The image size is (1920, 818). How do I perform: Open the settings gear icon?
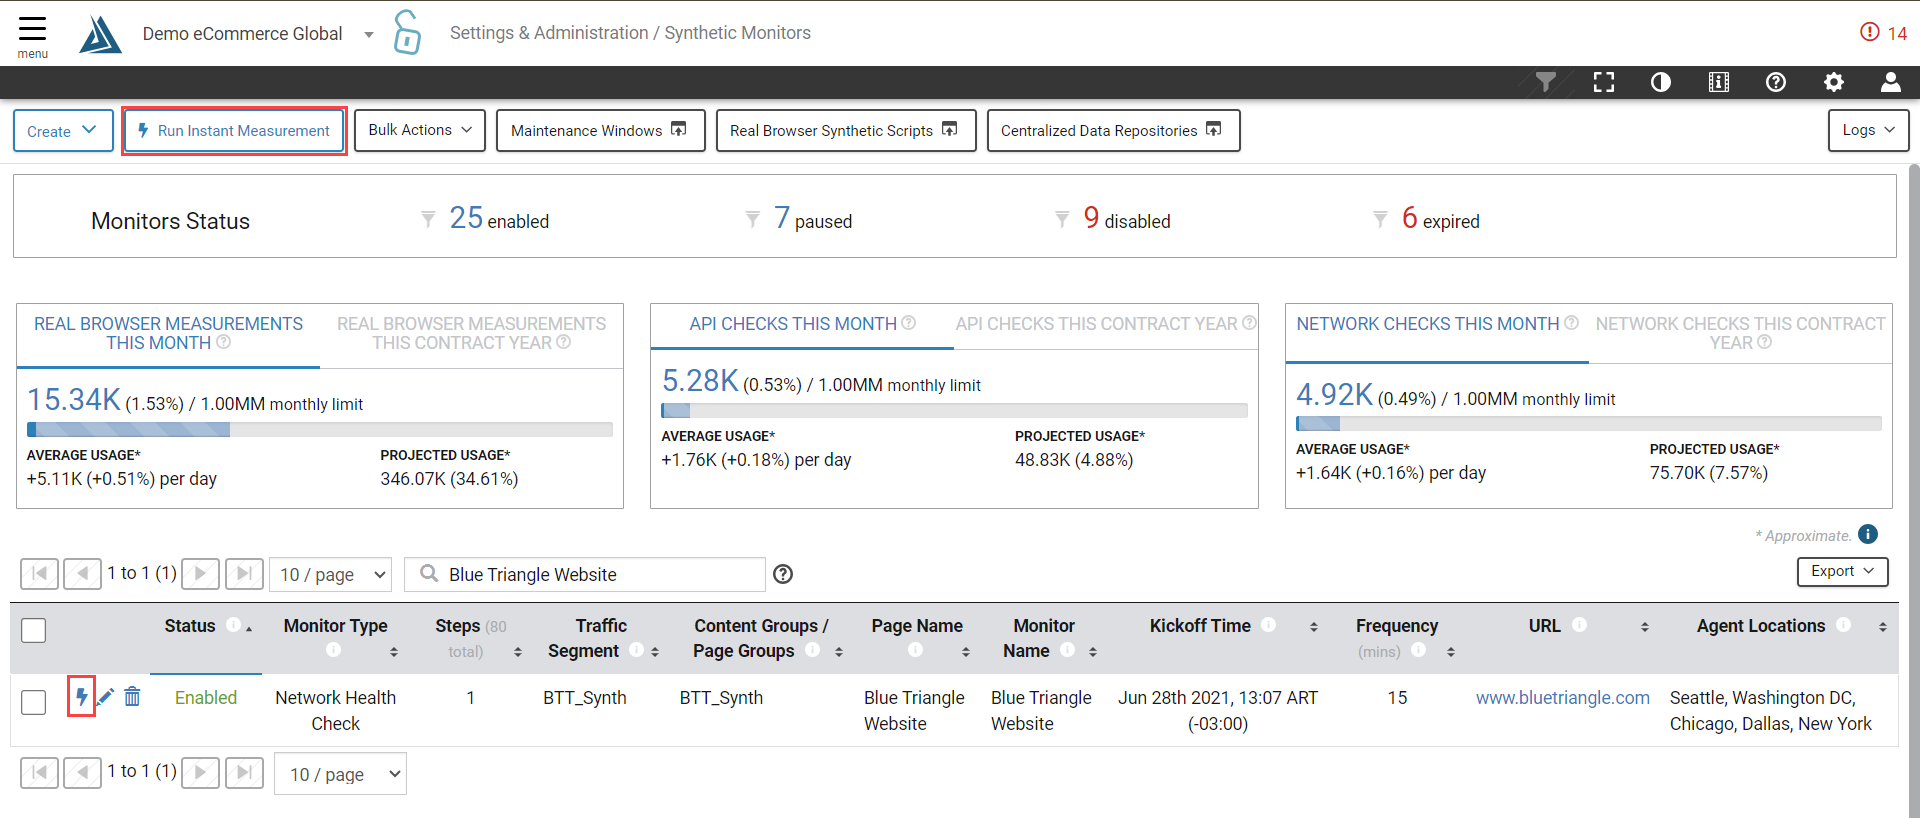point(1833,82)
